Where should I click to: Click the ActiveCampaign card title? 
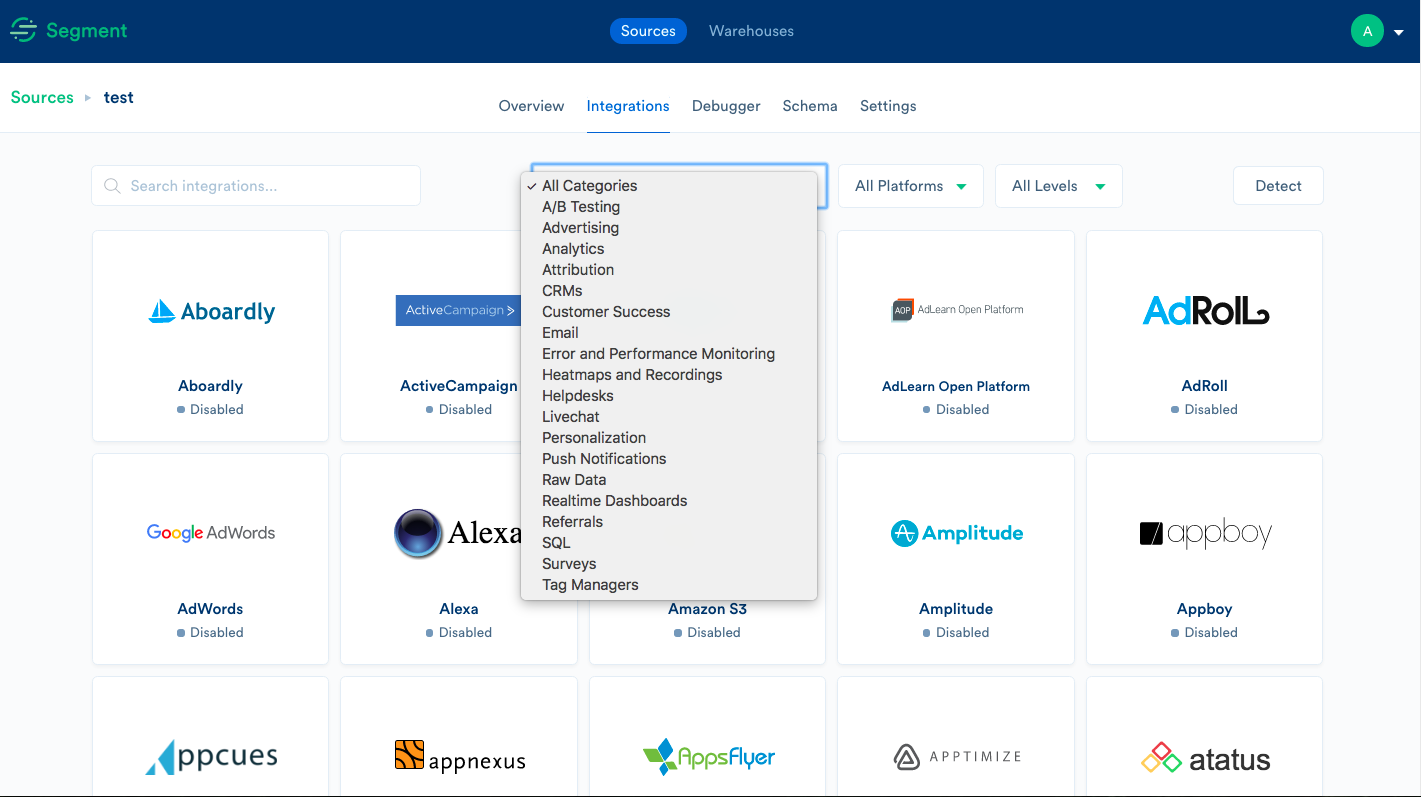[x=459, y=386]
